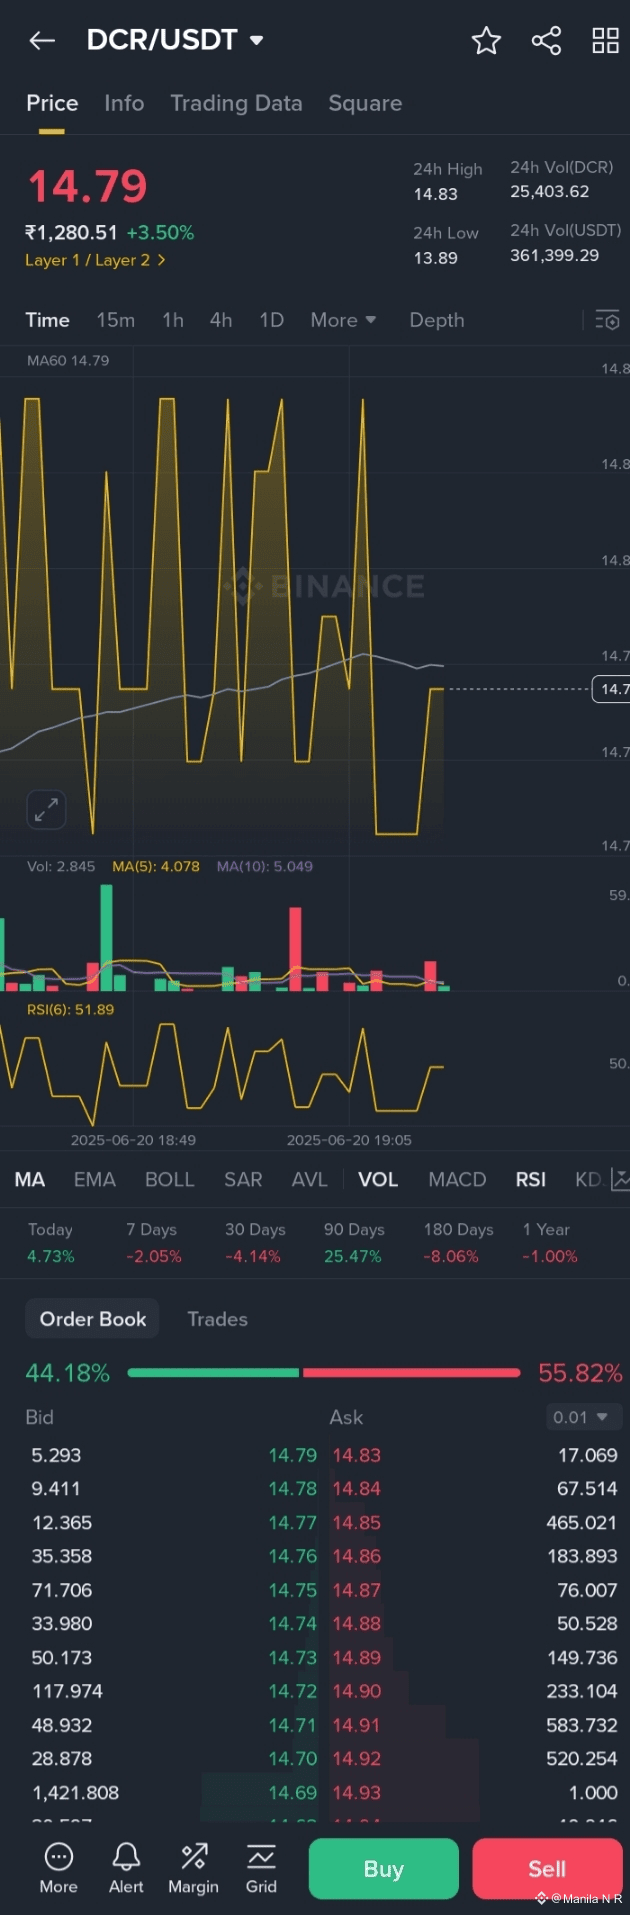
Task: Switch to the Price tab
Action: tap(52, 103)
